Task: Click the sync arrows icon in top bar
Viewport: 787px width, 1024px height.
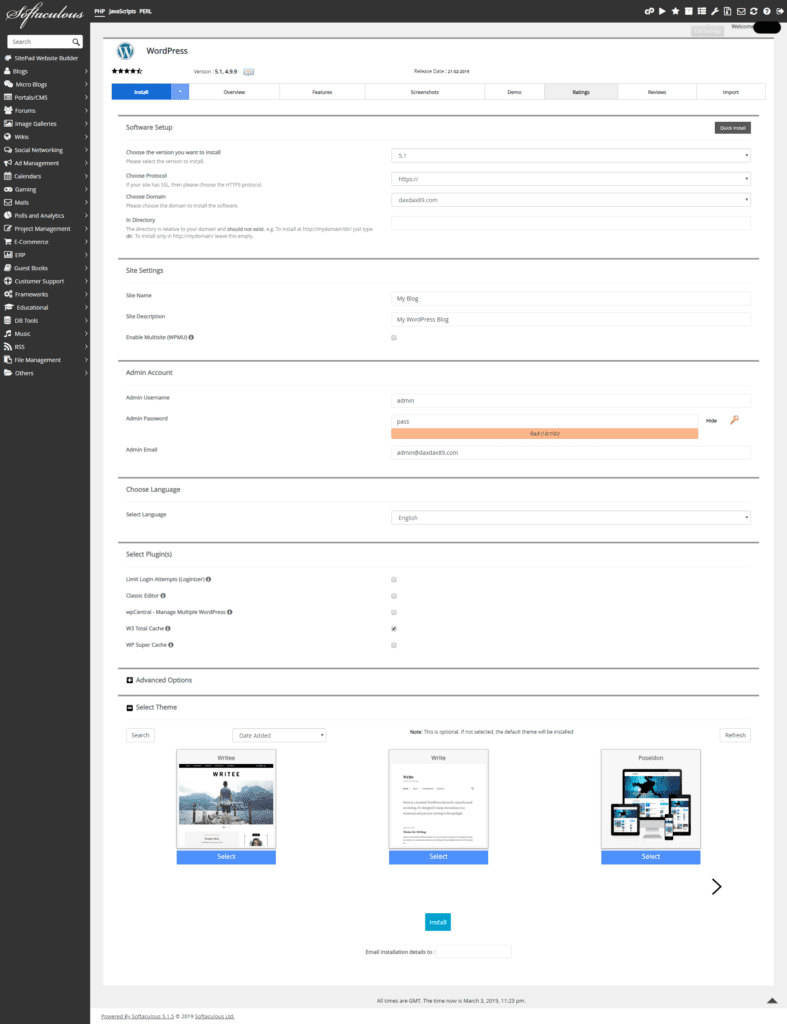Action: (754, 11)
